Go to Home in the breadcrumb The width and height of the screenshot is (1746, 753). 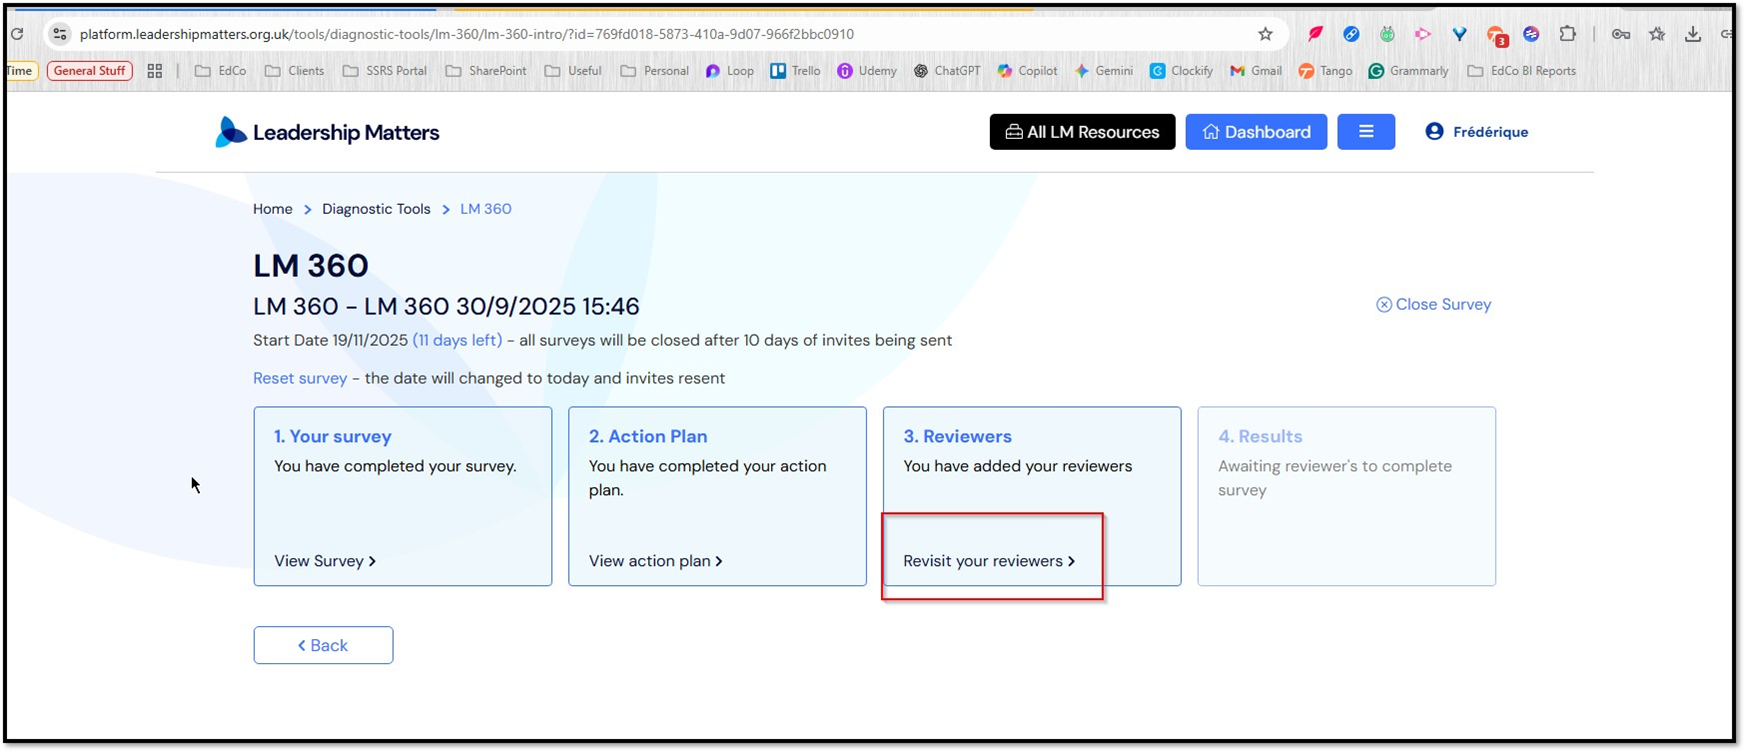click(273, 209)
